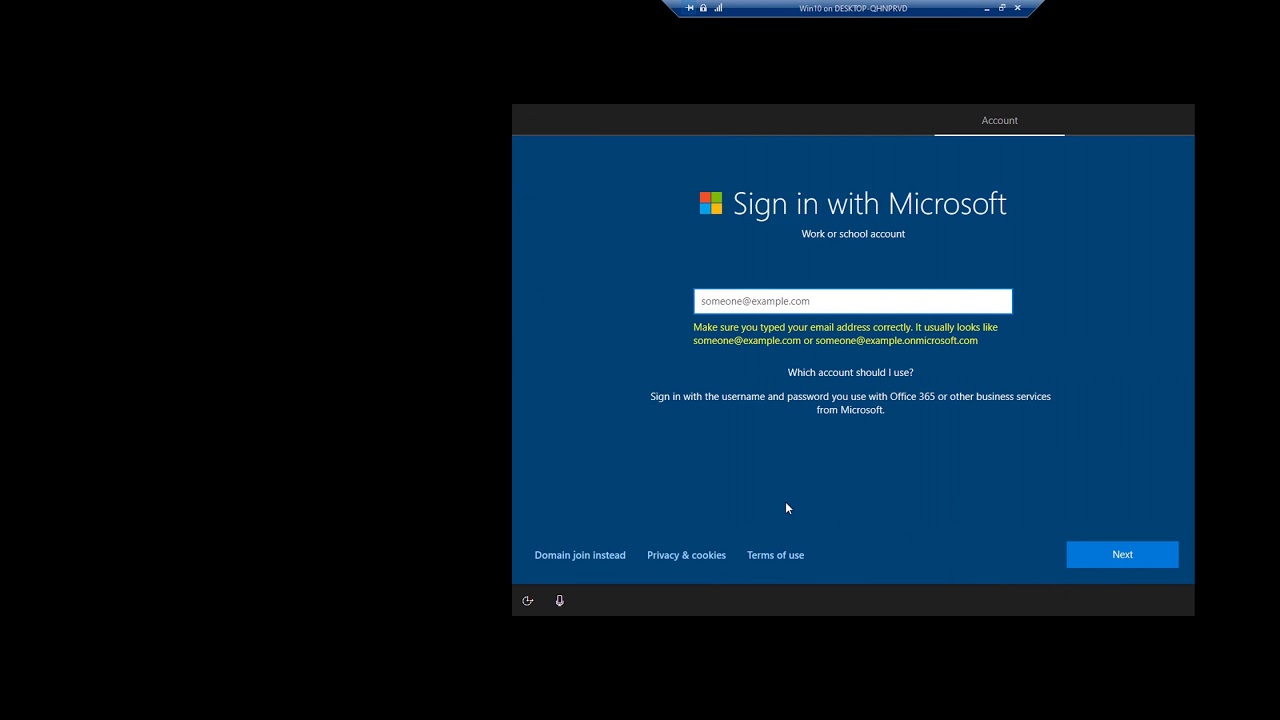The width and height of the screenshot is (1280, 720).
Task: Restore down the Win10 remote session
Action: 1002,8
